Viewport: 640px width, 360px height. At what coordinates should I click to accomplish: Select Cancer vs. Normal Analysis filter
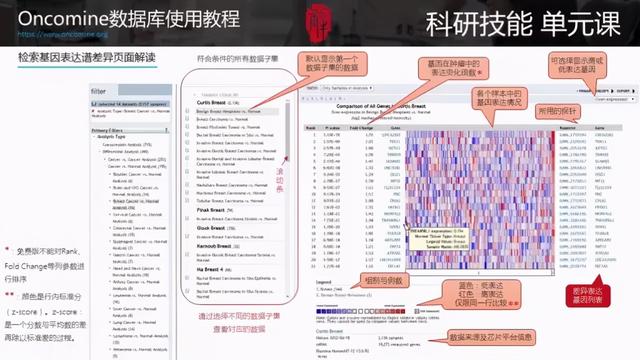(137, 167)
